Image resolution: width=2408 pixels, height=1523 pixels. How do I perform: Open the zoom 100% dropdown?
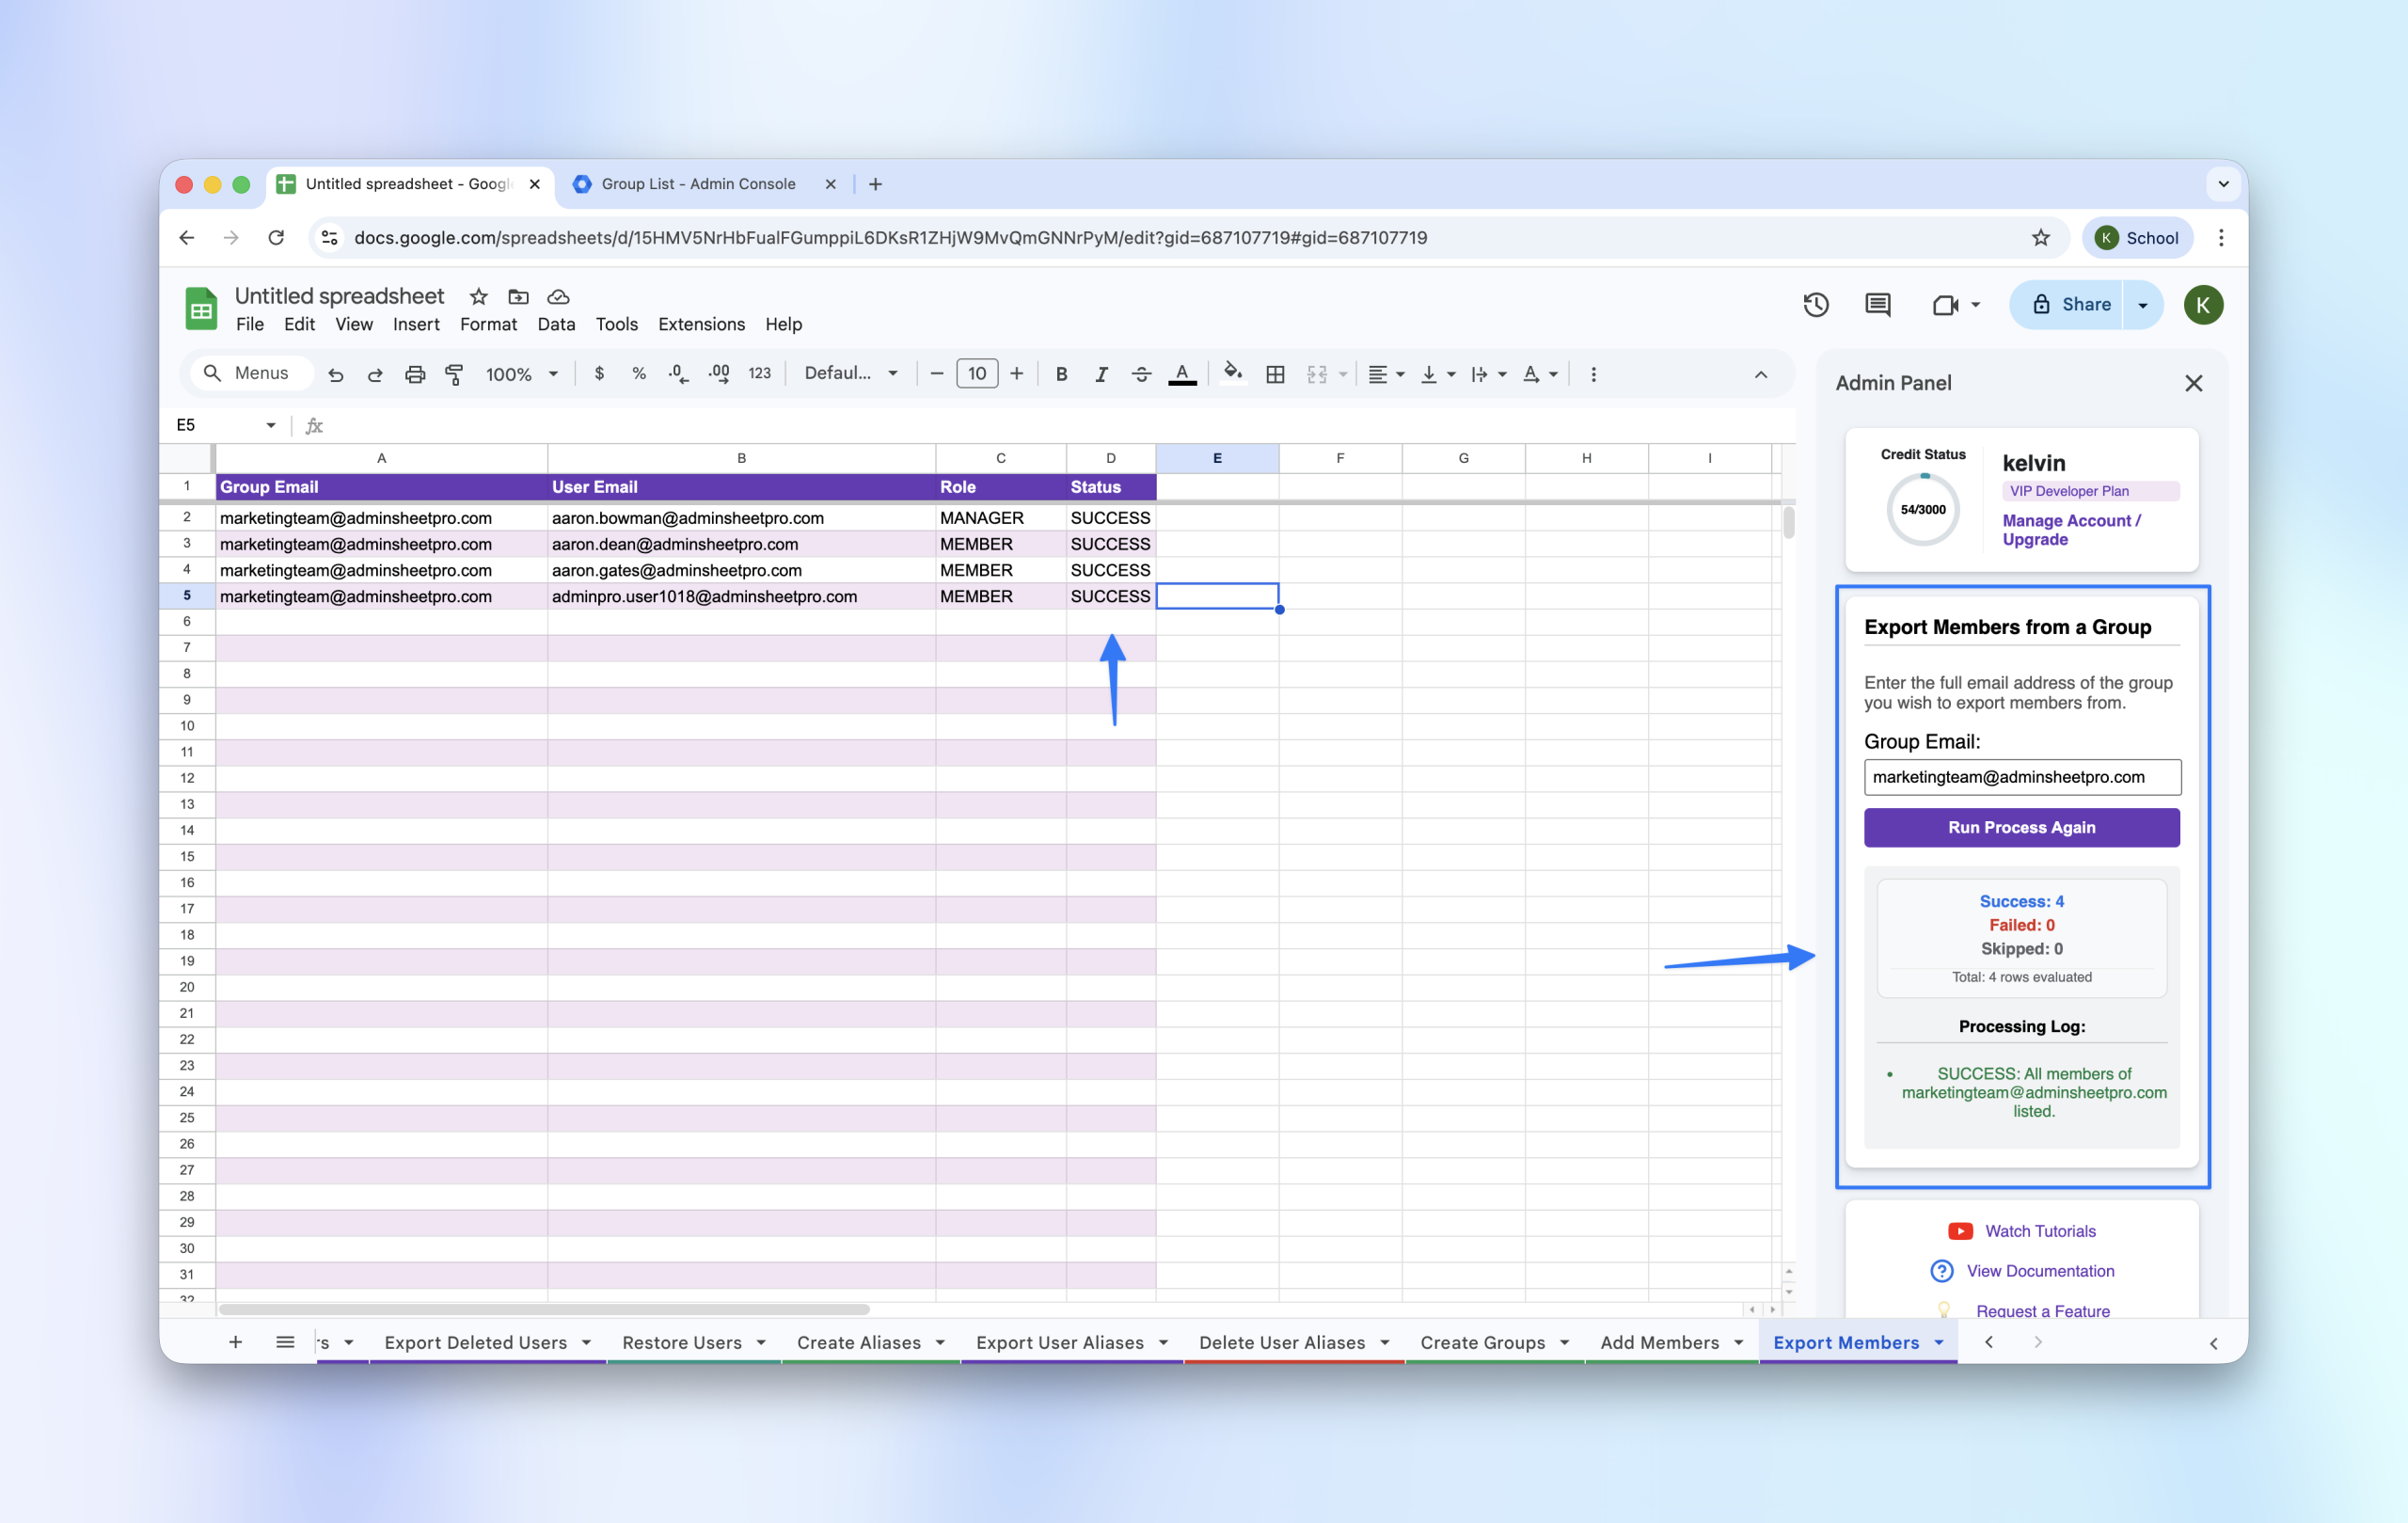(x=521, y=374)
